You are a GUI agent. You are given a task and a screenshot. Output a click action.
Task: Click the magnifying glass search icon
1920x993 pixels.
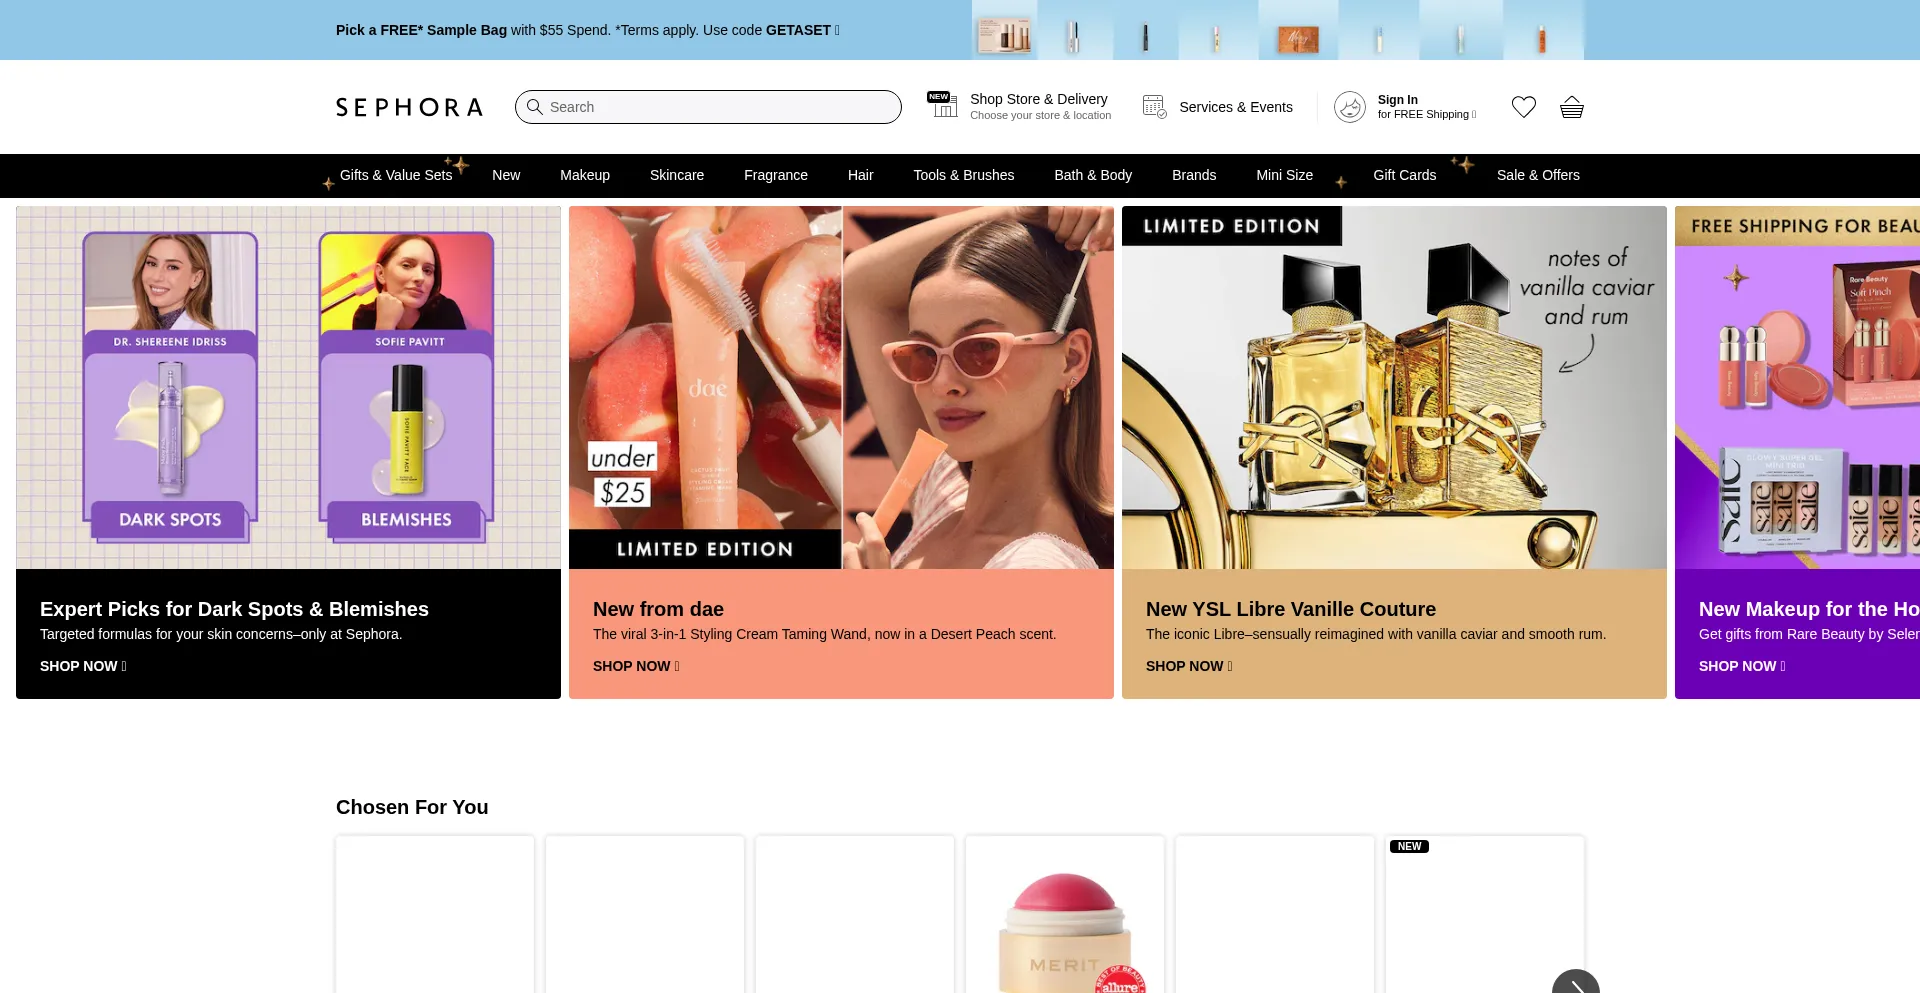point(535,107)
